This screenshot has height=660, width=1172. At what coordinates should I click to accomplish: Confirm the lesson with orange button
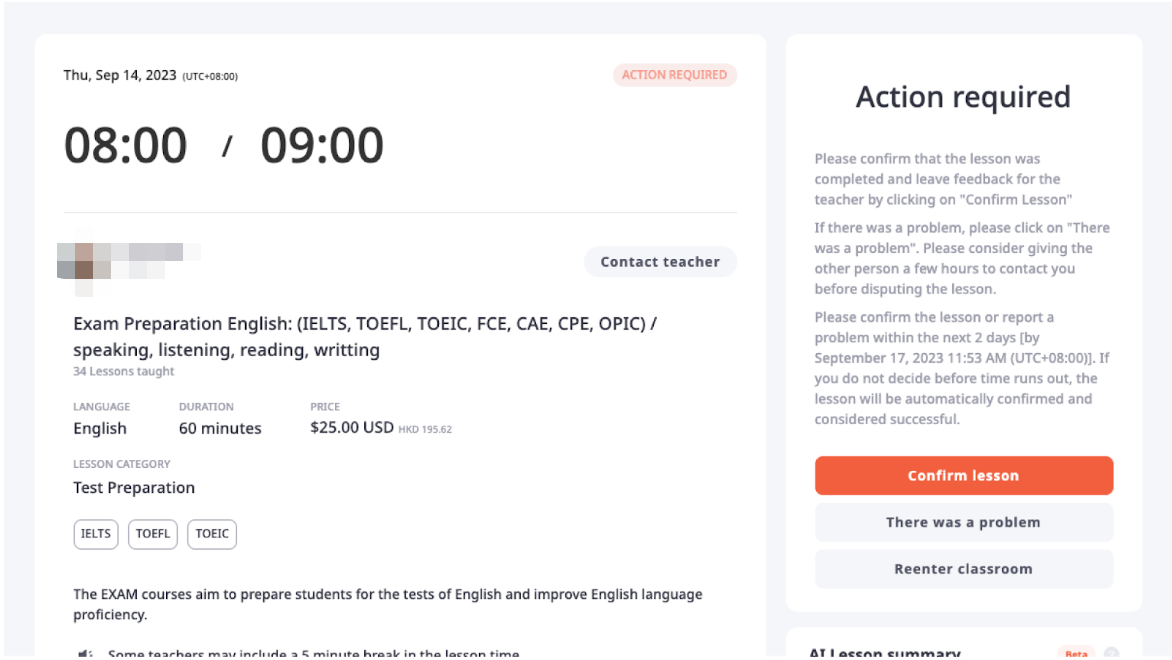tap(963, 475)
